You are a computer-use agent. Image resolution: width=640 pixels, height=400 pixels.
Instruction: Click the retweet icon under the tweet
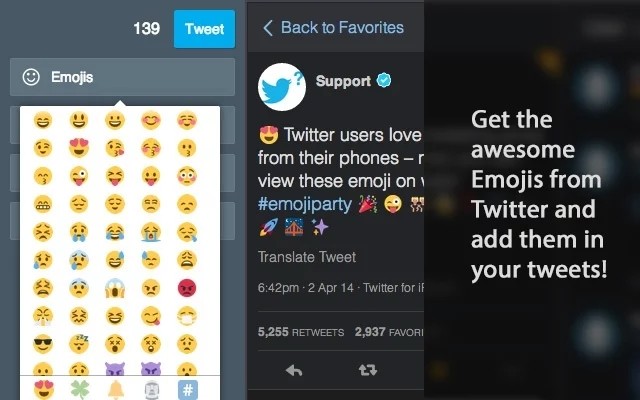pyautogui.click(x=368, y=370)
